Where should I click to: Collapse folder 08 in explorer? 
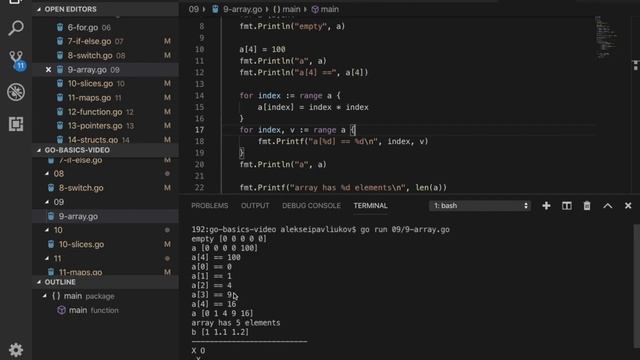coord(47,174)
